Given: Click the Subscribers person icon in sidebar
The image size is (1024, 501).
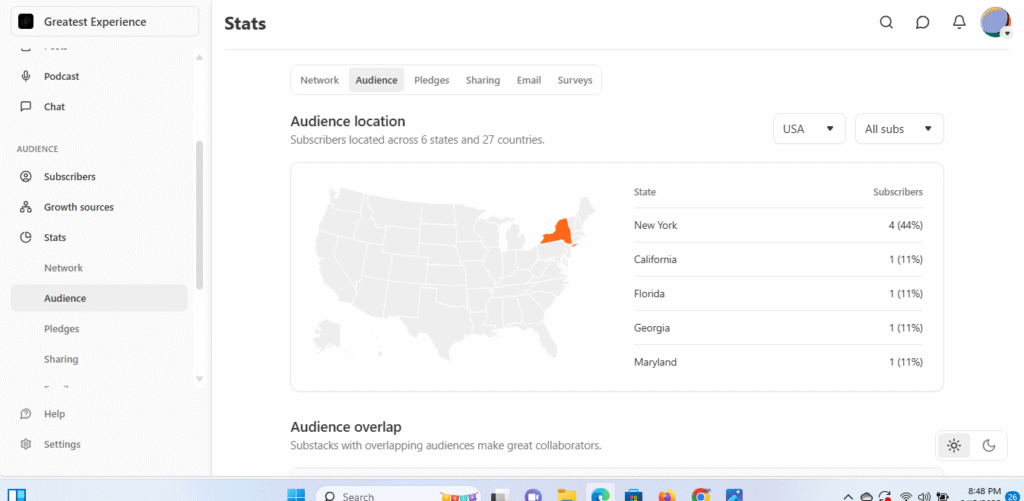Looking at the screenshot, I should point(26,177).
